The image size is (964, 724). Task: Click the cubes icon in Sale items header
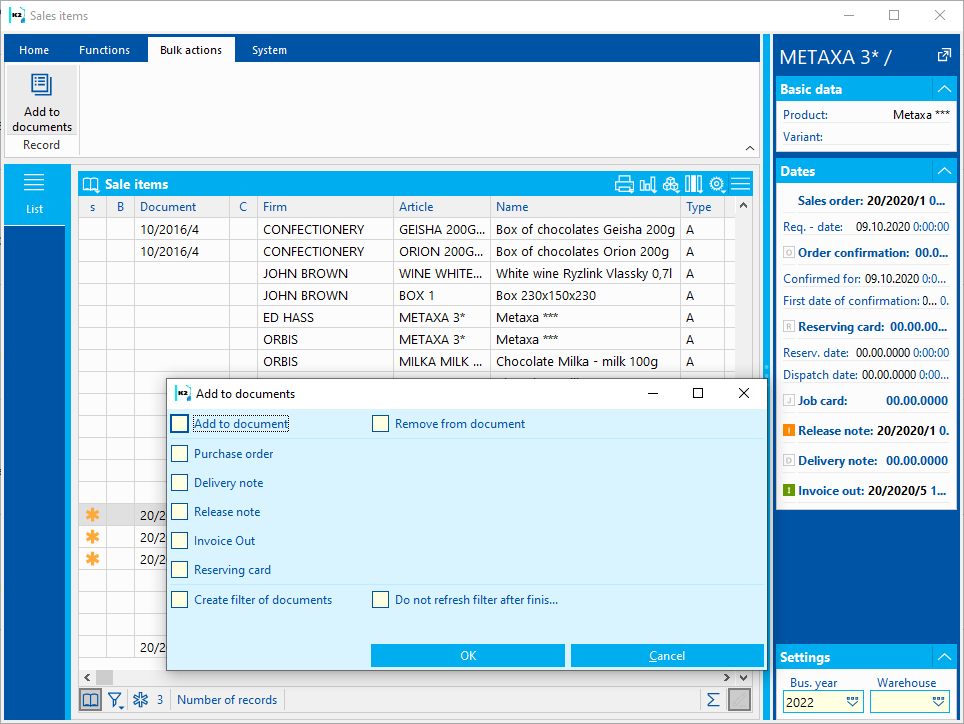[x=671, y=184]
